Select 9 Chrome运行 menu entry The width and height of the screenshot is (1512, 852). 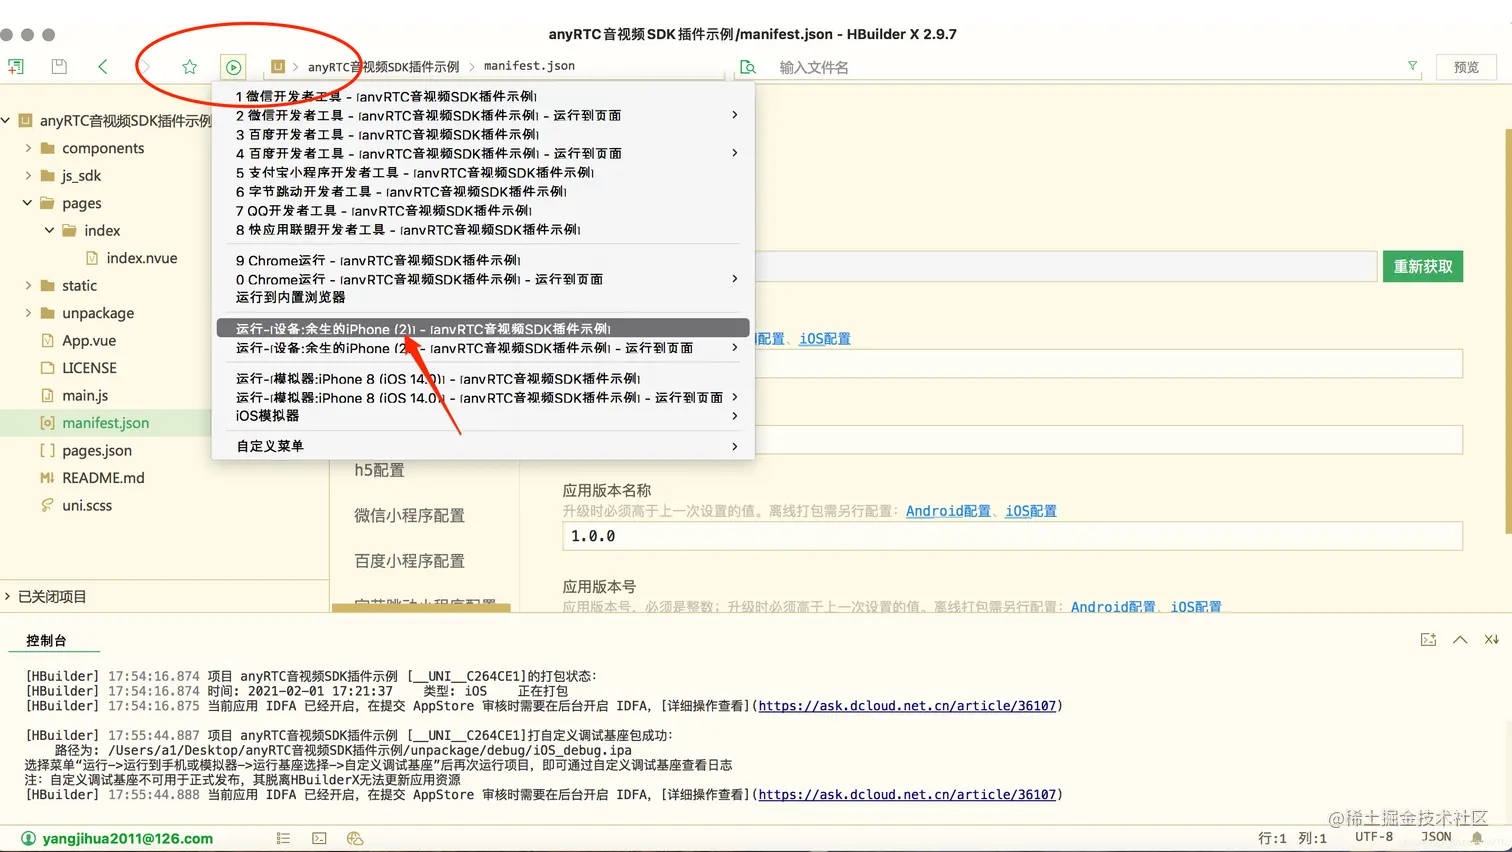(x=484, y=260)
